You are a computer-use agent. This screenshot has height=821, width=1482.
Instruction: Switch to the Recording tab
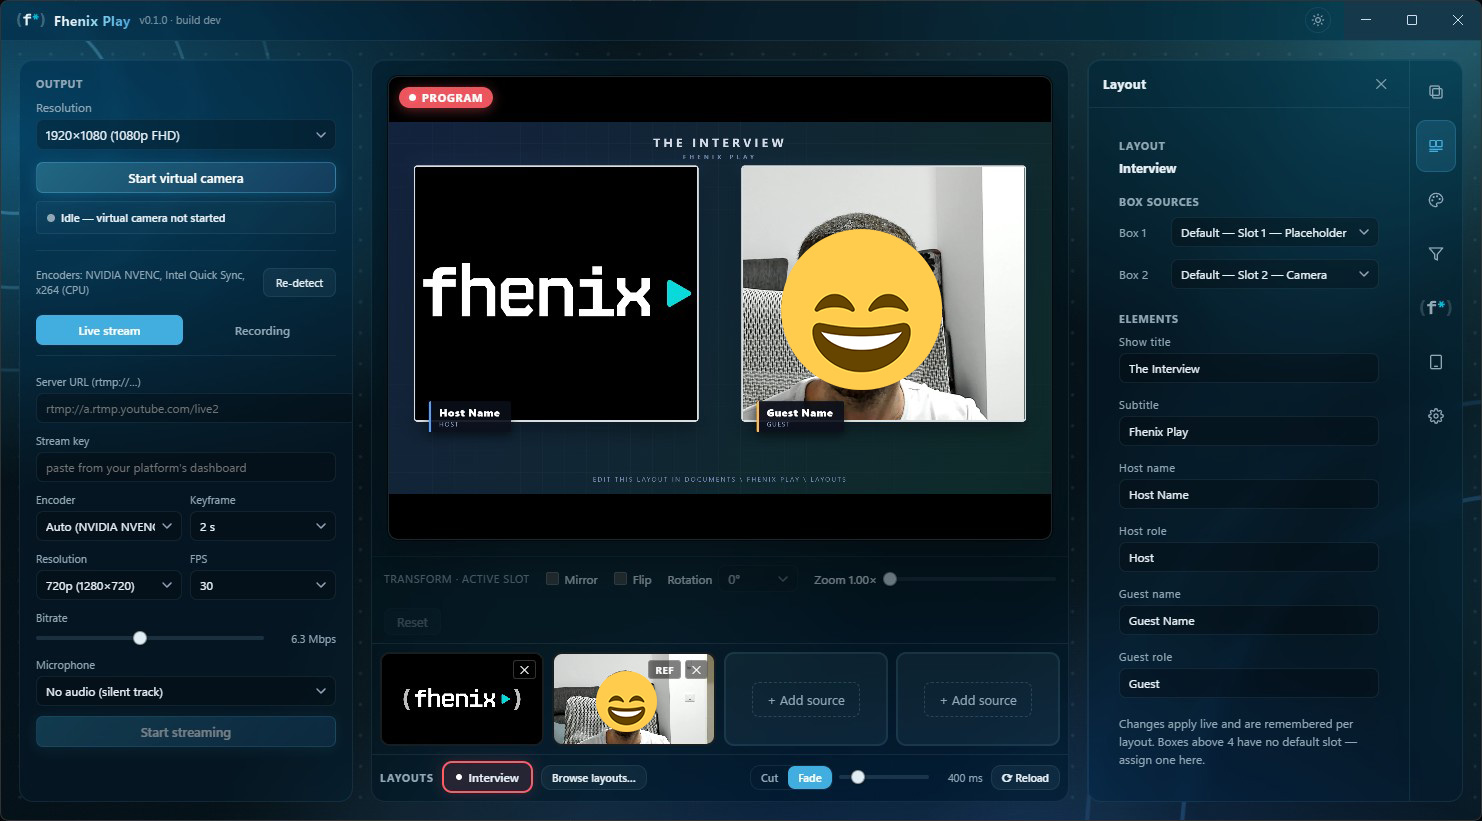click(x=262, y=331)
